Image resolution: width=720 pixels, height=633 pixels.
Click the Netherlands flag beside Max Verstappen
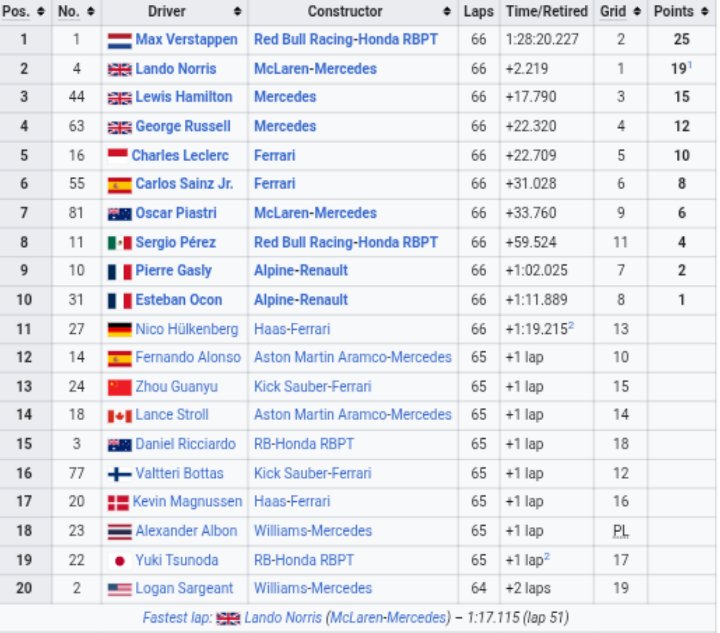point(119,40)
